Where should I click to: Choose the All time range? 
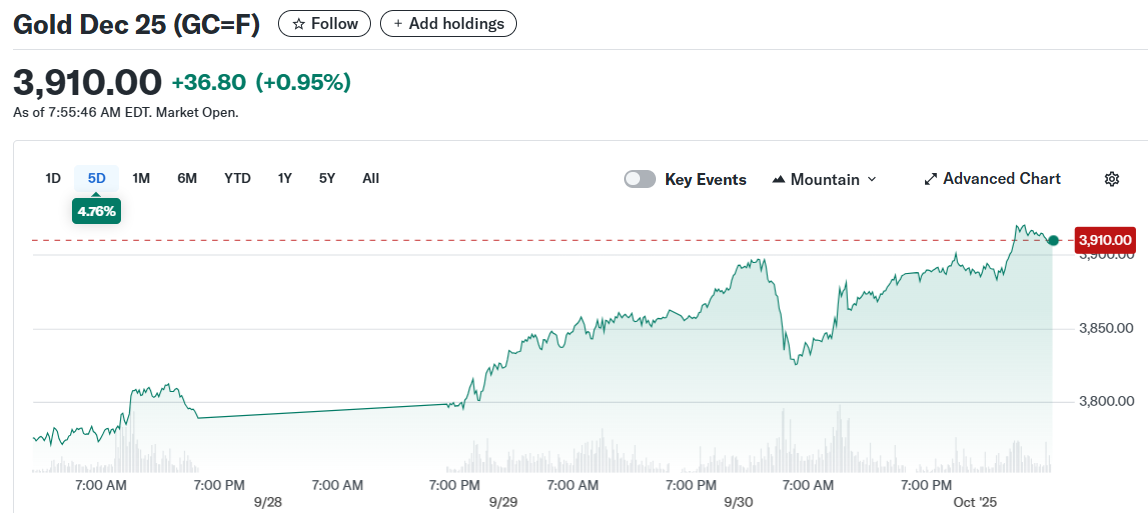pyautogui.click(x=371, y=178)
